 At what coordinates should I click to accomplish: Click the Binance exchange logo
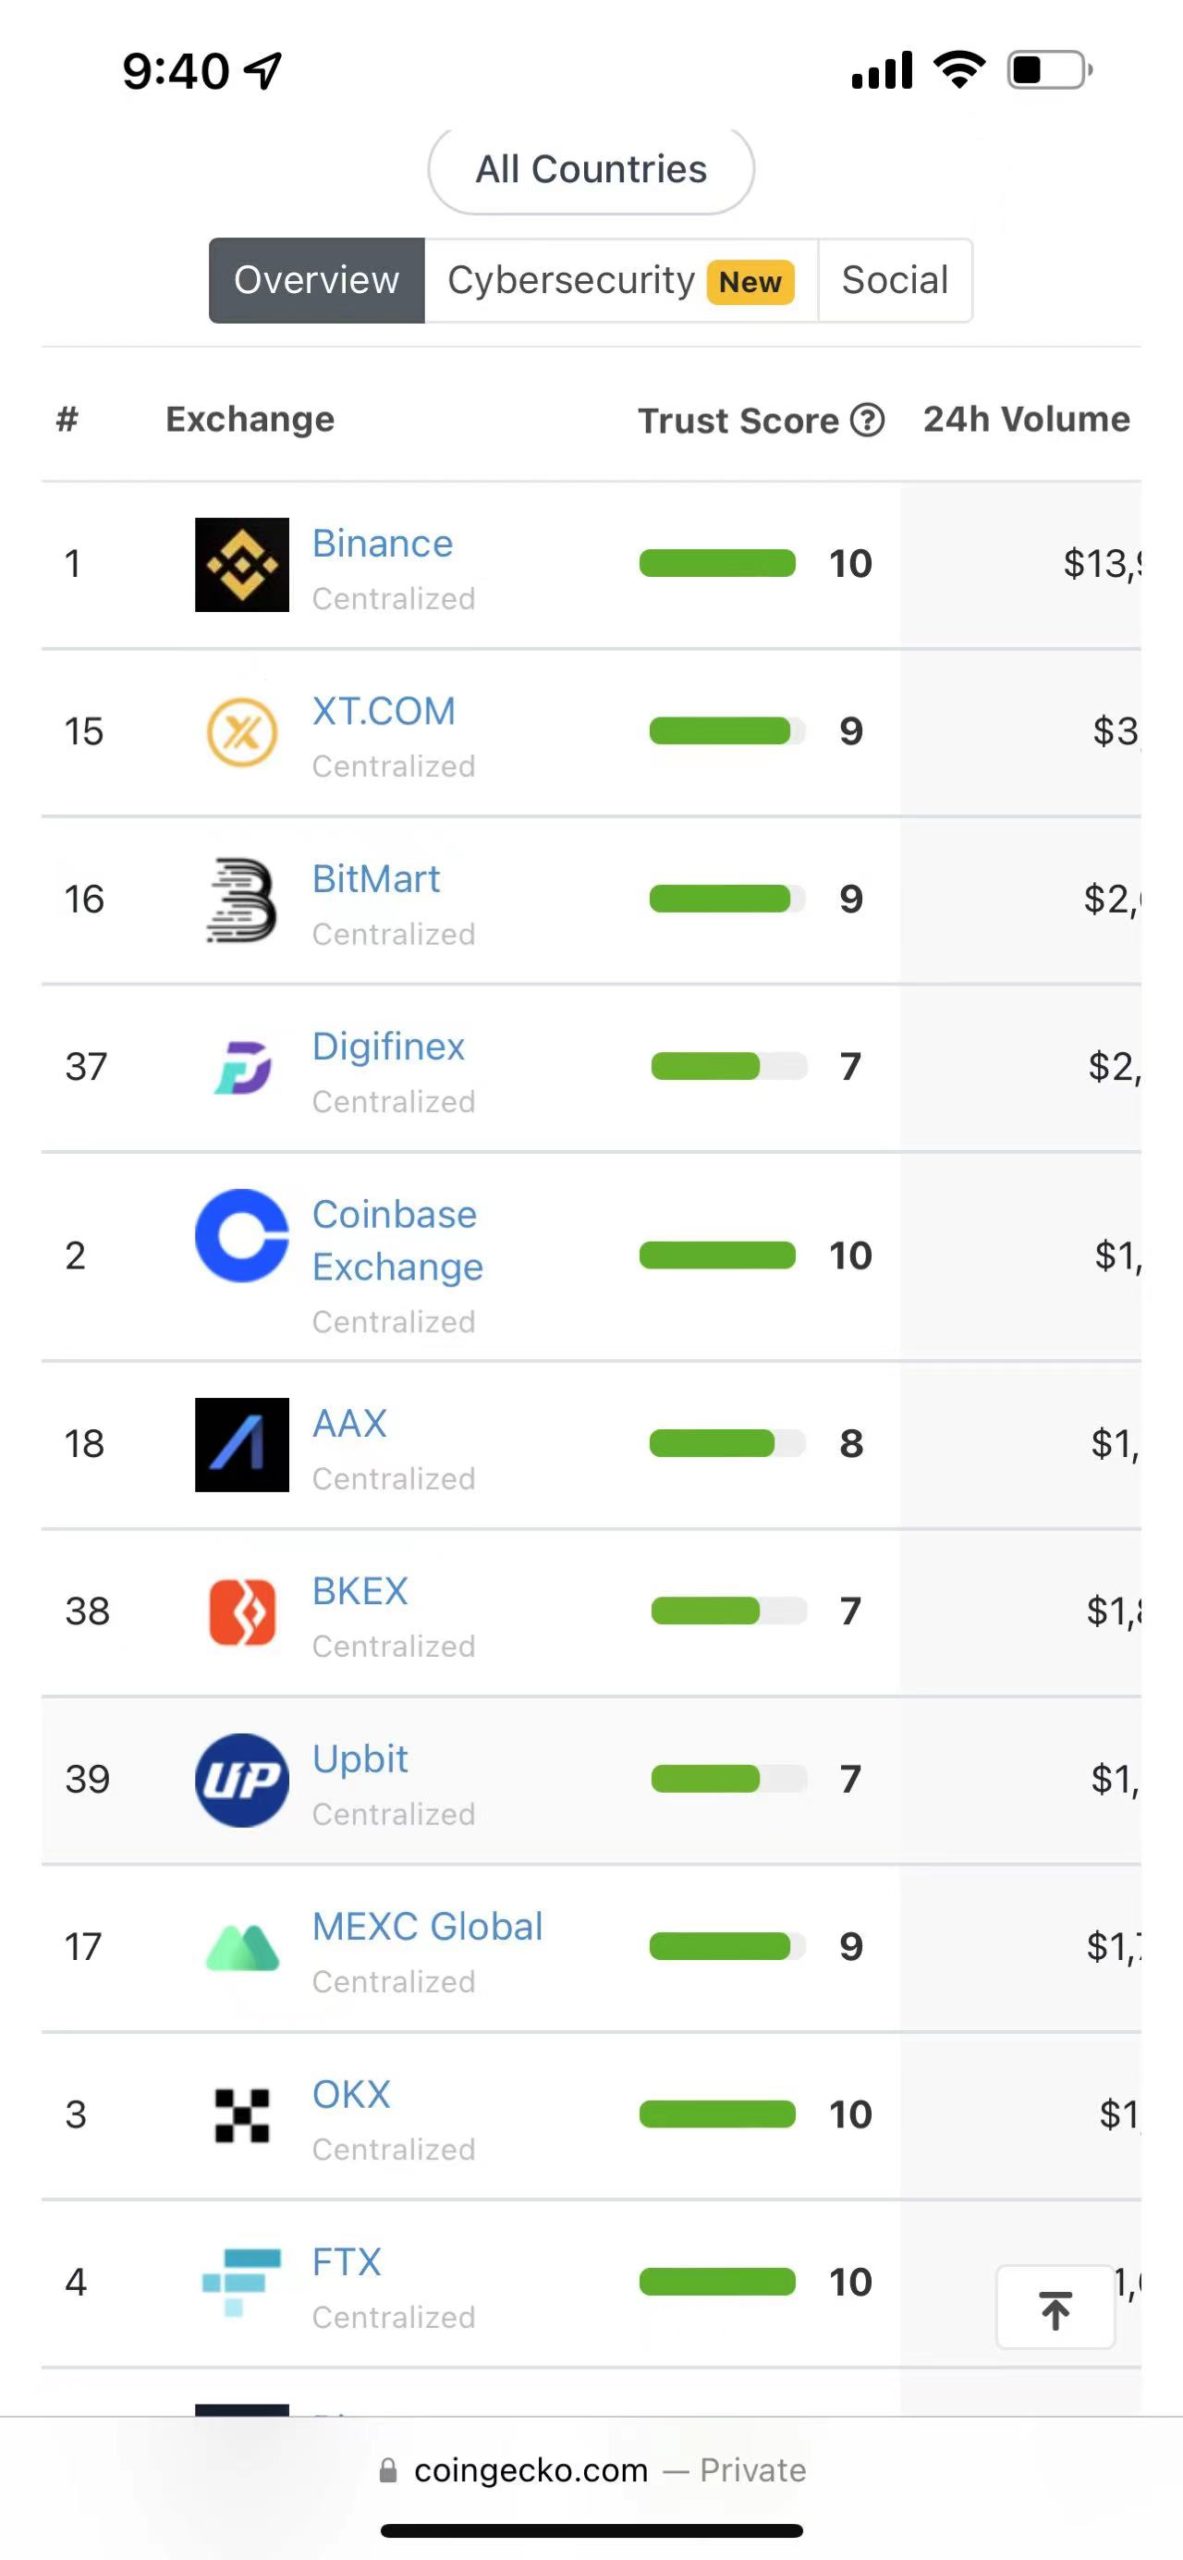241,564
